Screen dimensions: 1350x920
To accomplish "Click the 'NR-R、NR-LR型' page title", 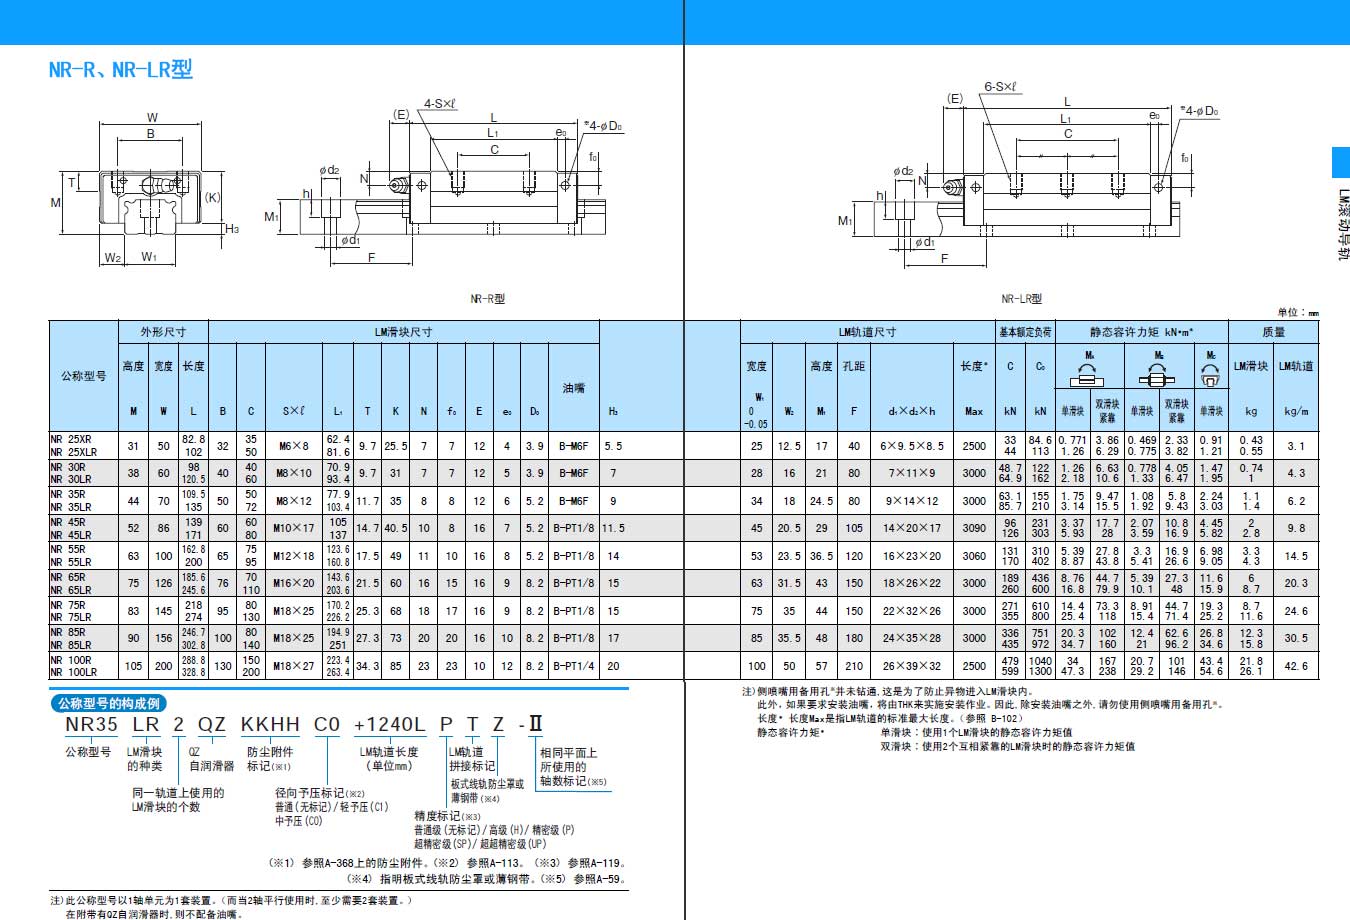I will [121, 69].
